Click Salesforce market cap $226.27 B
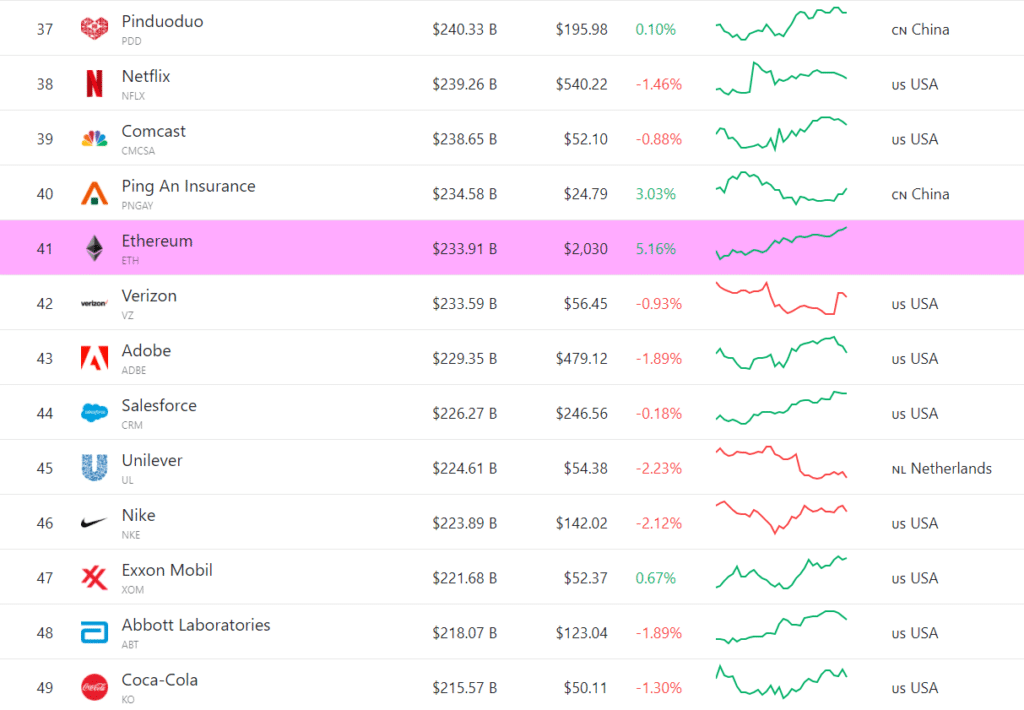The image size is (1024, 710). coord(464,413)
